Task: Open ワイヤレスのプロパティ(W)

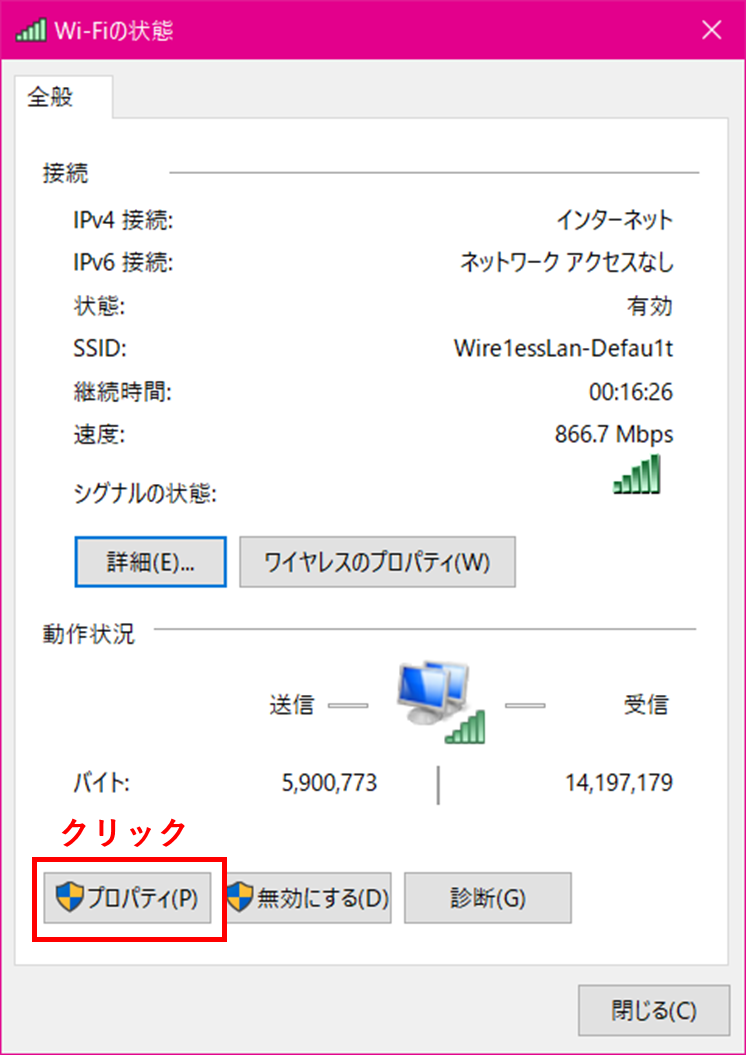Action: (x=377, y=562)
